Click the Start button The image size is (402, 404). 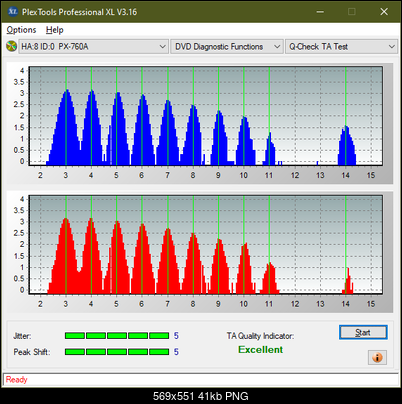tap(363, 332)
